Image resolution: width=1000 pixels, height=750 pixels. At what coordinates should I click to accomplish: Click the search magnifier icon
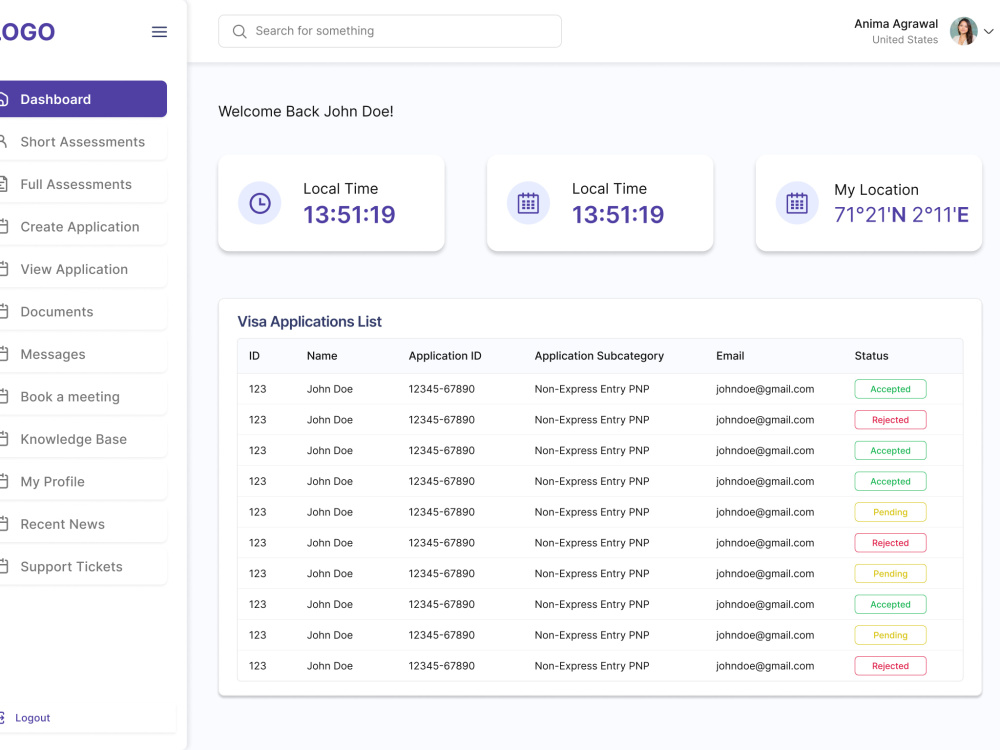(x=239, y=31)
